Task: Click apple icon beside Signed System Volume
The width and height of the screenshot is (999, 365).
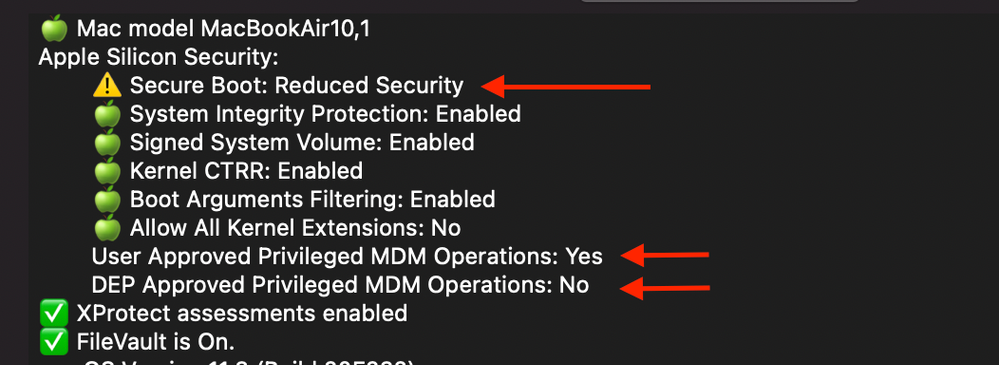Action: click(x=107, y=142)
